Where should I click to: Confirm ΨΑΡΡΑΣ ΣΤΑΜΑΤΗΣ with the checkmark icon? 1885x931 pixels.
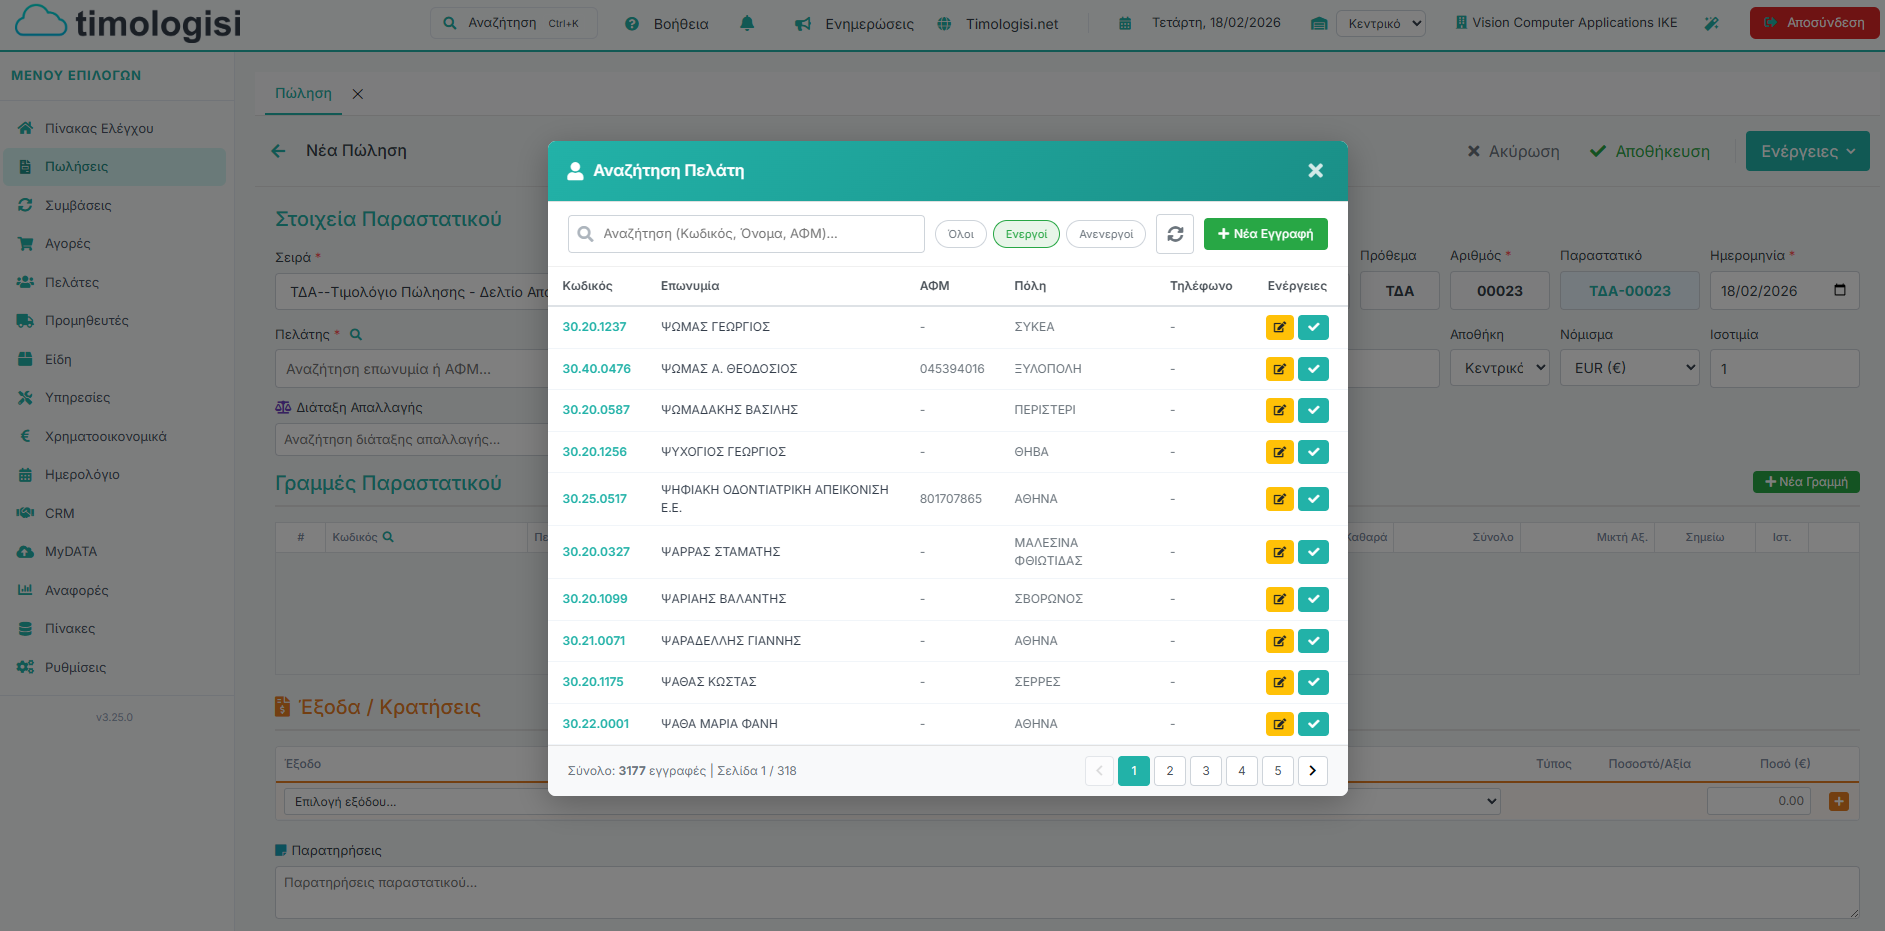click(x=1313, y=552)
